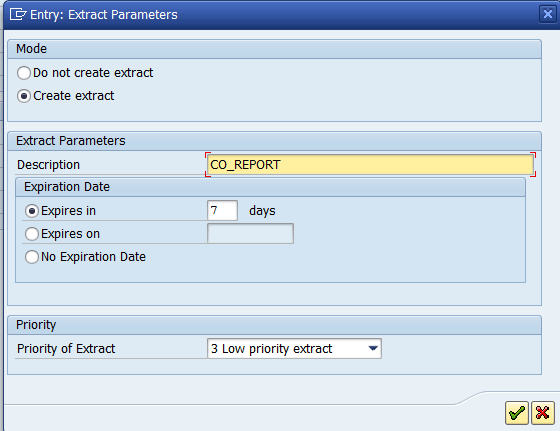Confirm with the green checkmark icon
The width and height of the screenshot is (560, 431).
pos(517,413)
